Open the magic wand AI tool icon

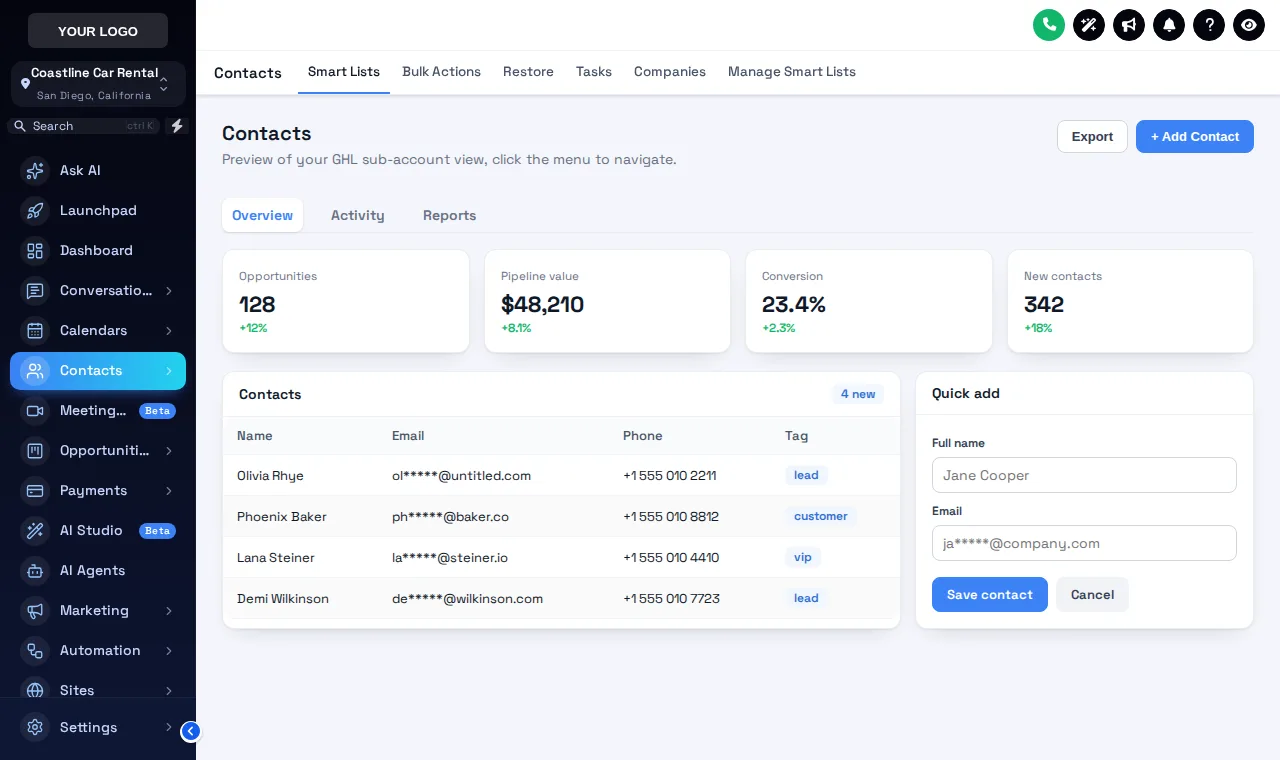pos(1089,25)
